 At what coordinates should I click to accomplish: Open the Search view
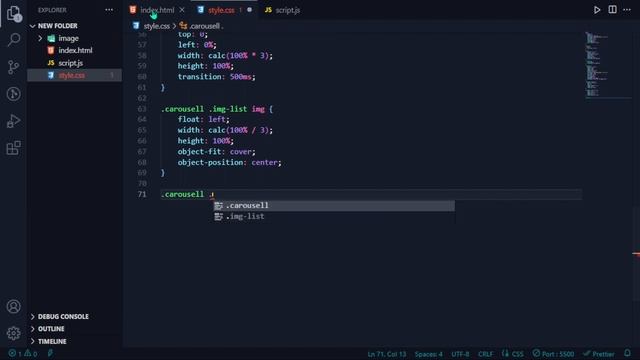(x=13, y=40)
